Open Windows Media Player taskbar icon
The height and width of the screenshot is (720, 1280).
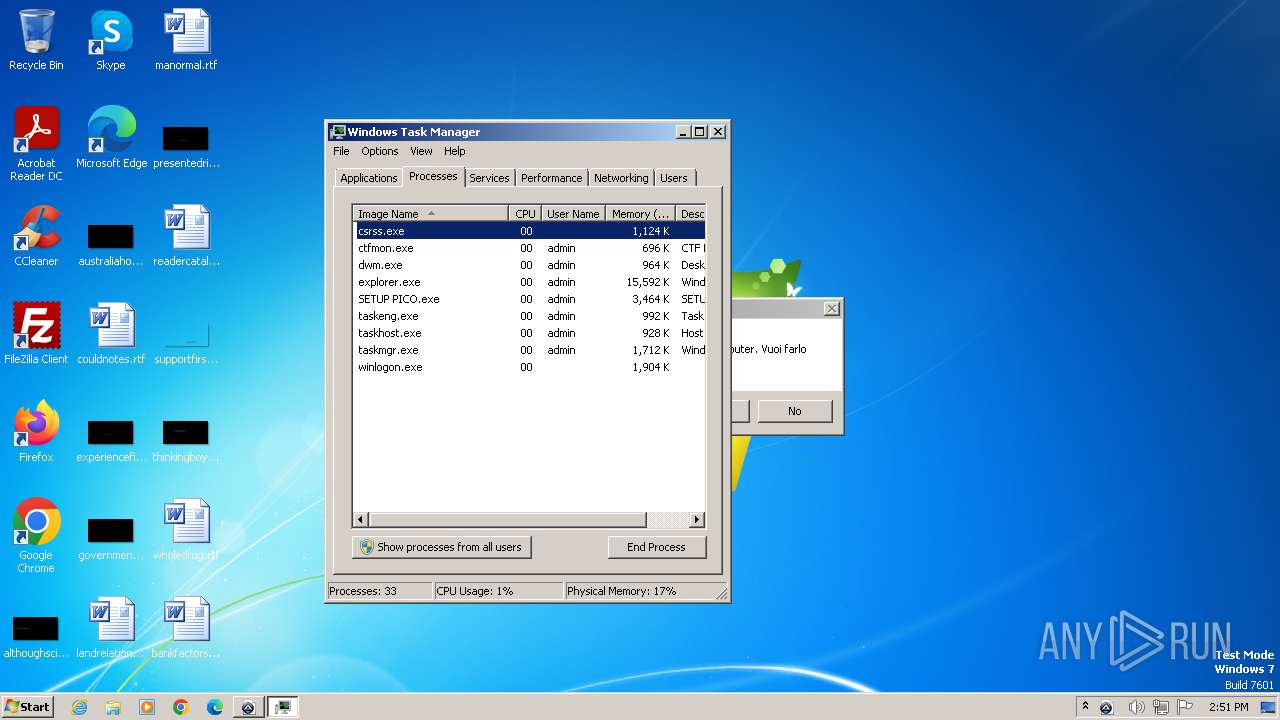click(x=147, y=707)
